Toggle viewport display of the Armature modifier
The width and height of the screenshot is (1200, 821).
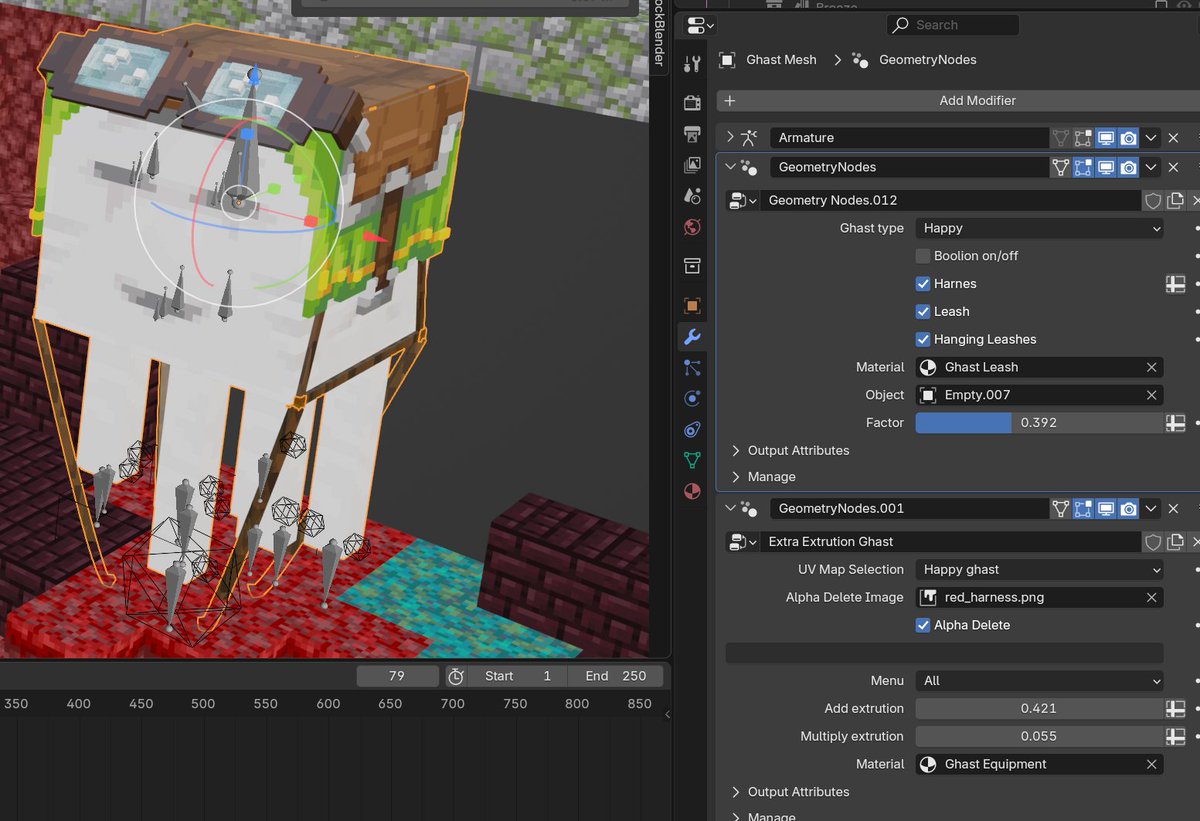pyautogui.click(x=1104, y=137)
